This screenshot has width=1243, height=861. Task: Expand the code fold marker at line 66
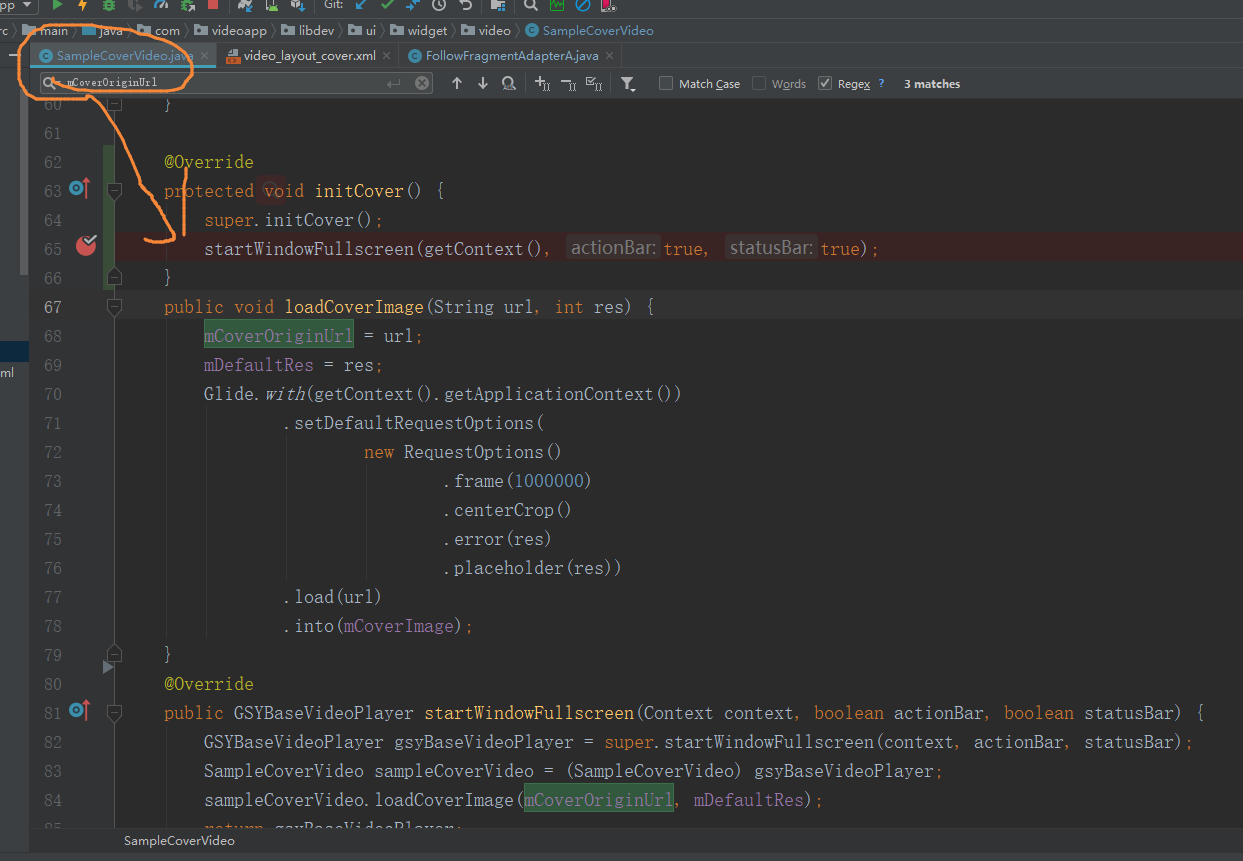(114, 275)
